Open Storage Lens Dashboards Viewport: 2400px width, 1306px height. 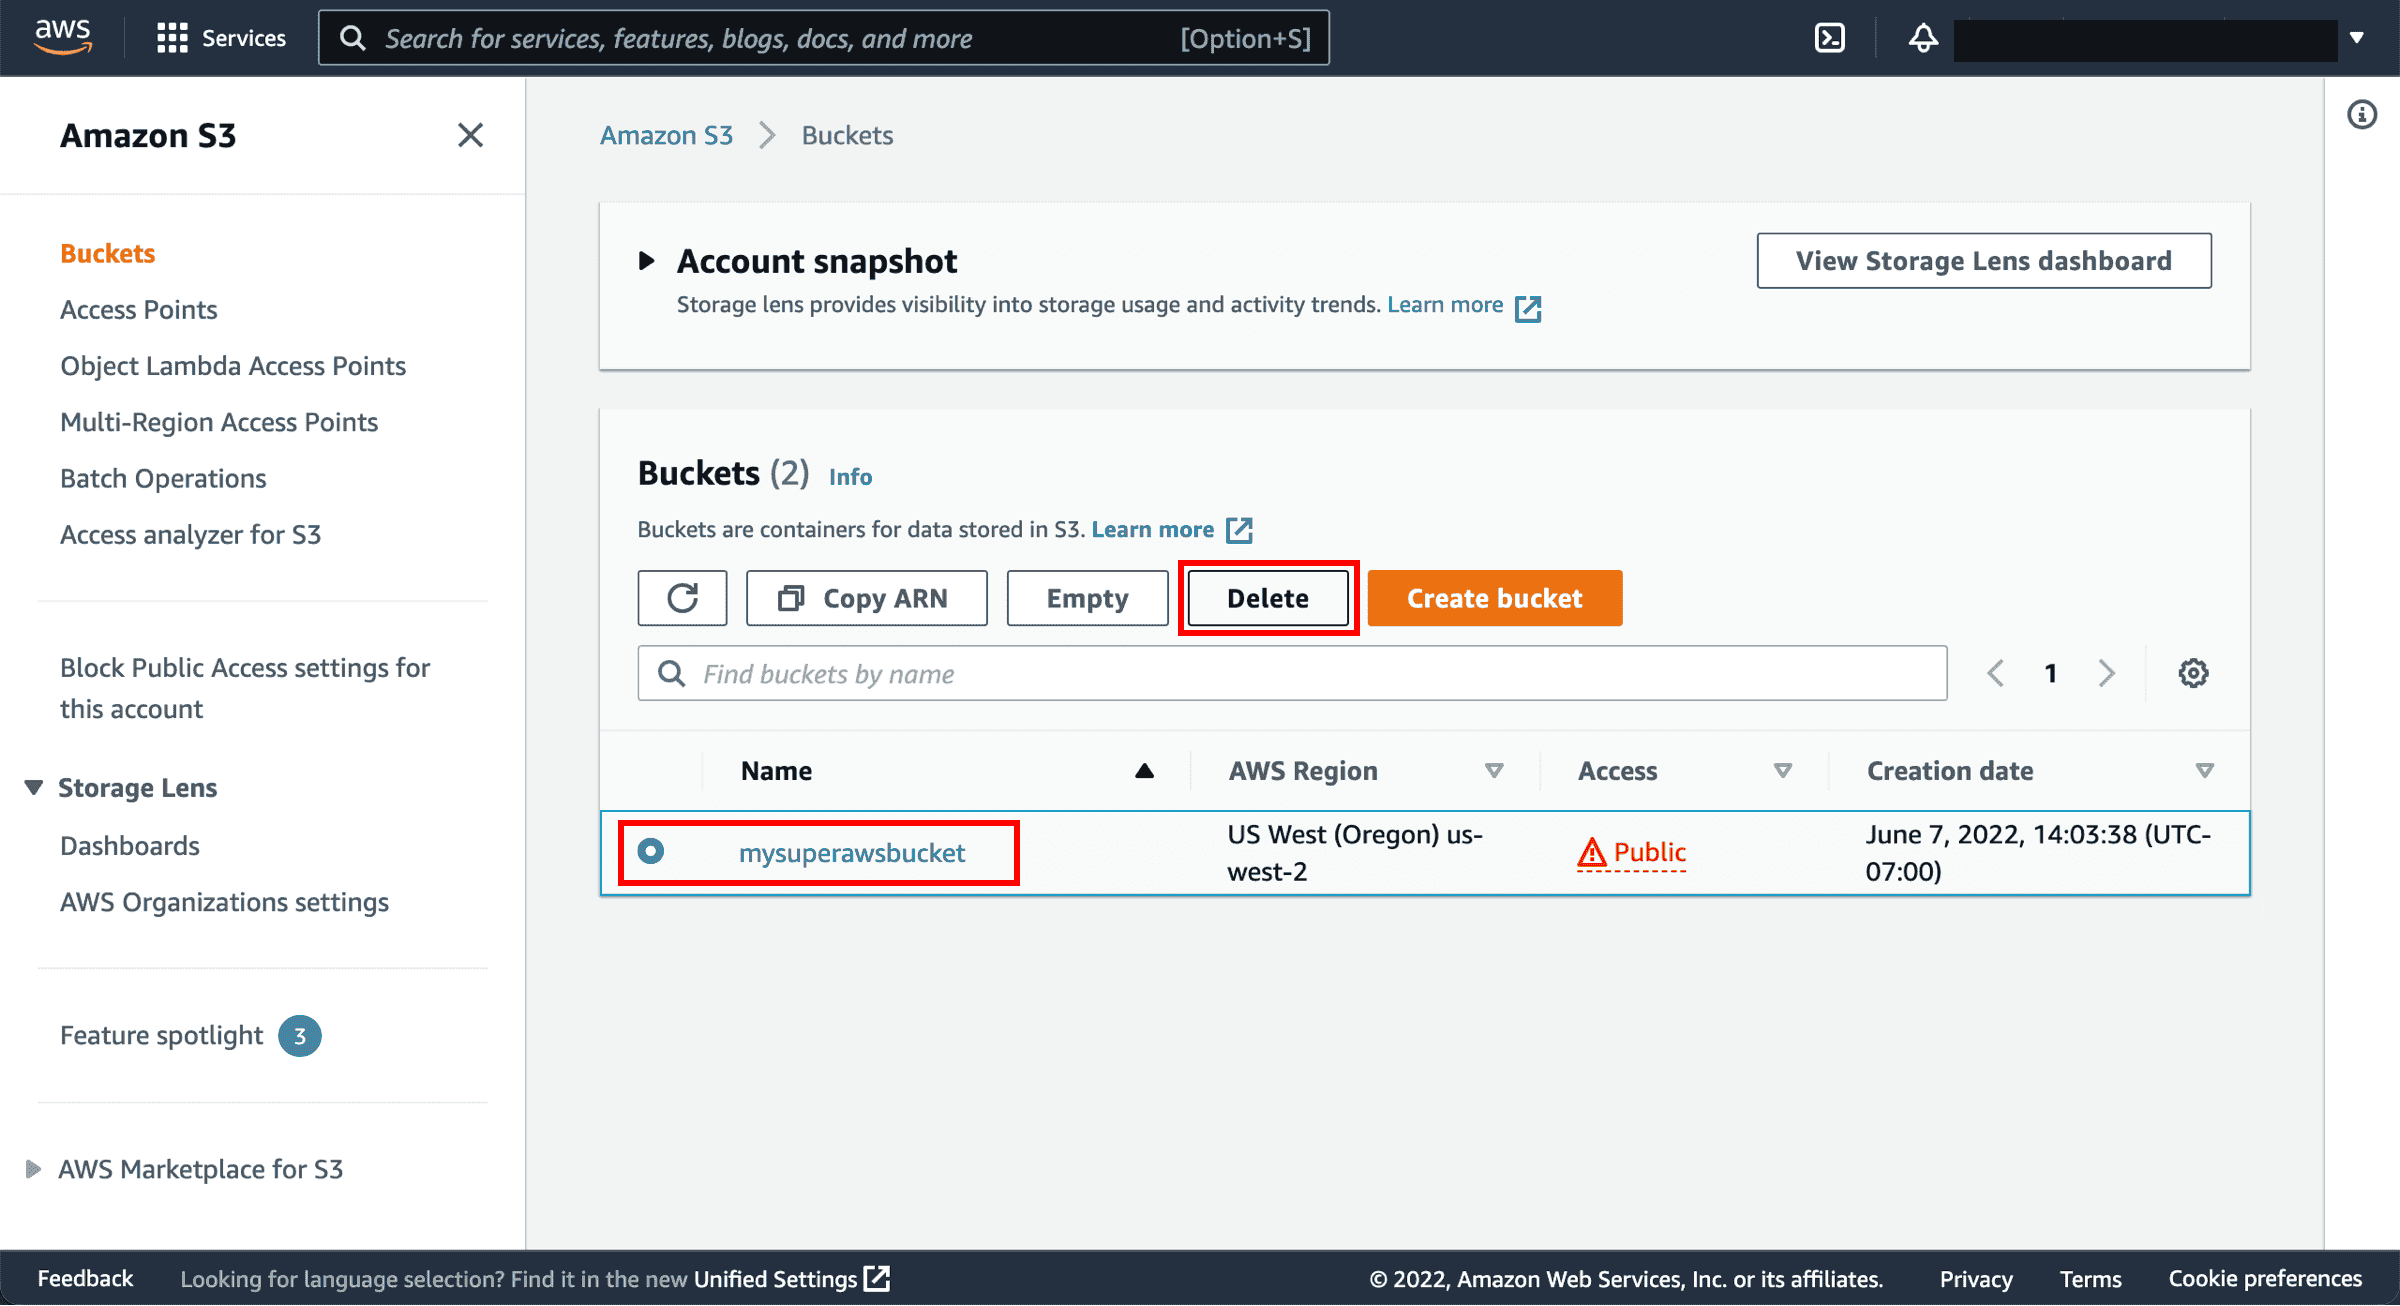coord(130,846)
